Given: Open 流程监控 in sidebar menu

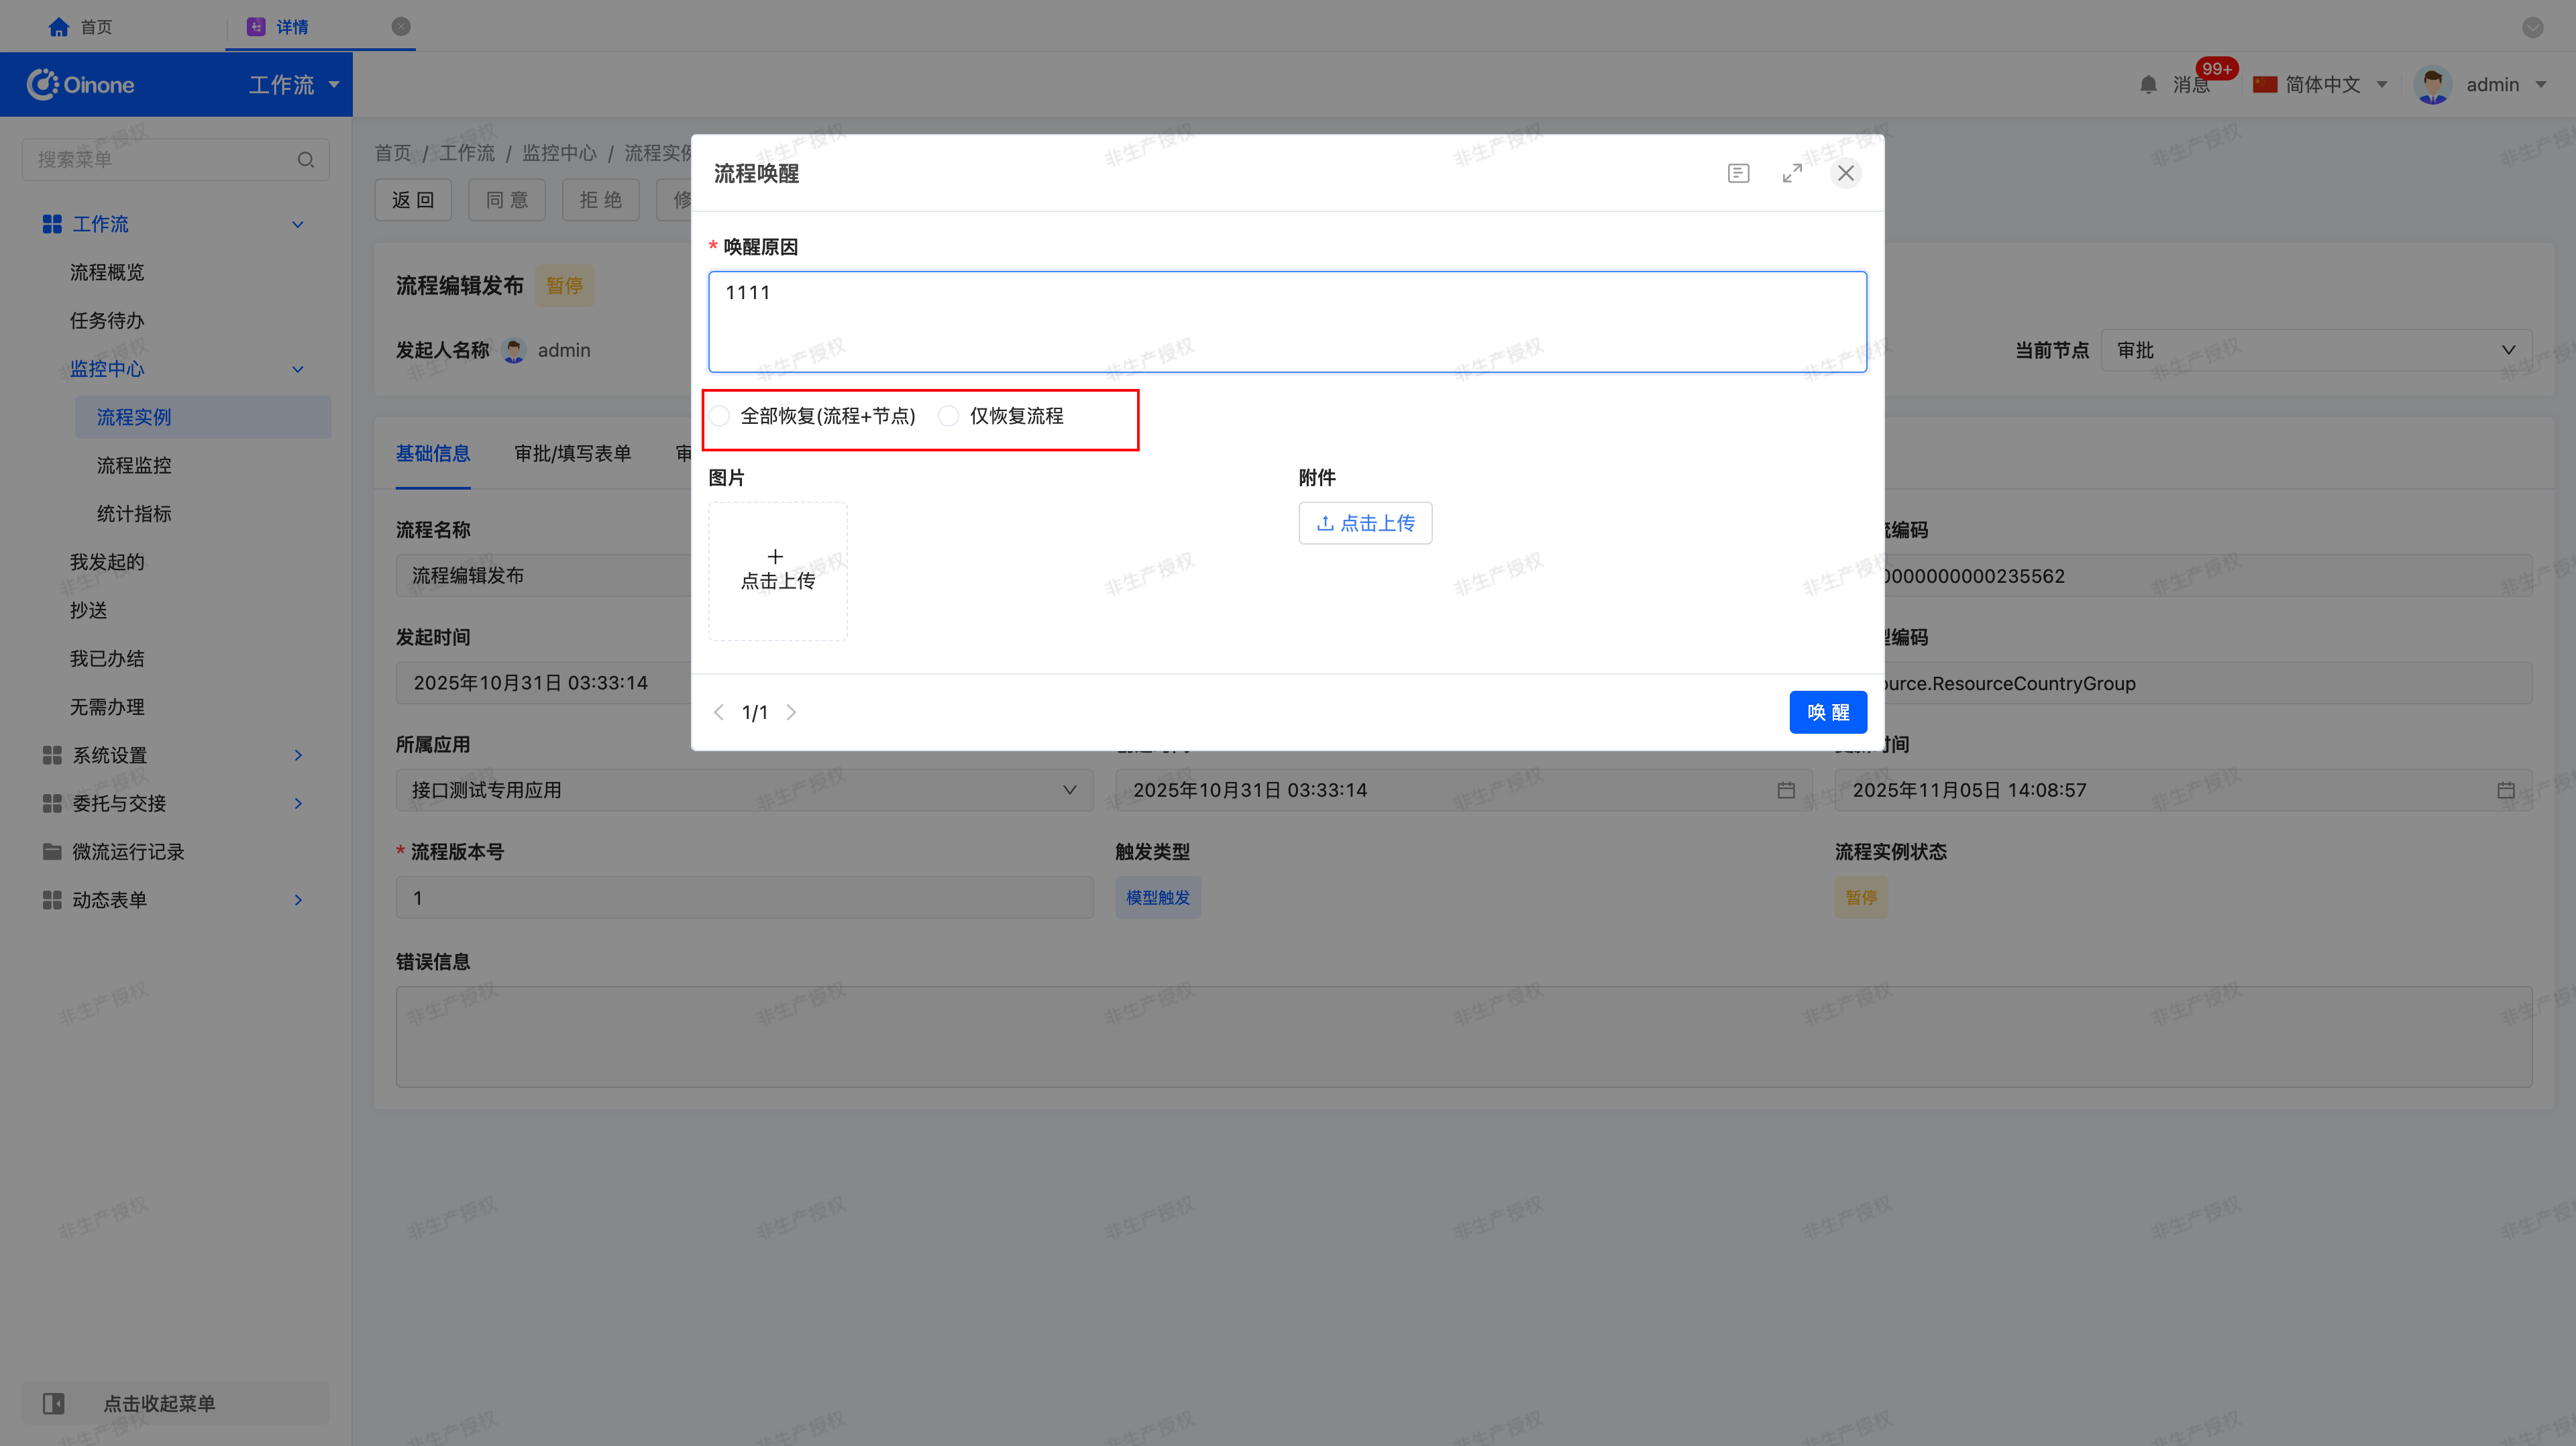Looking at the screenshot, I should [x=134, y=465].
